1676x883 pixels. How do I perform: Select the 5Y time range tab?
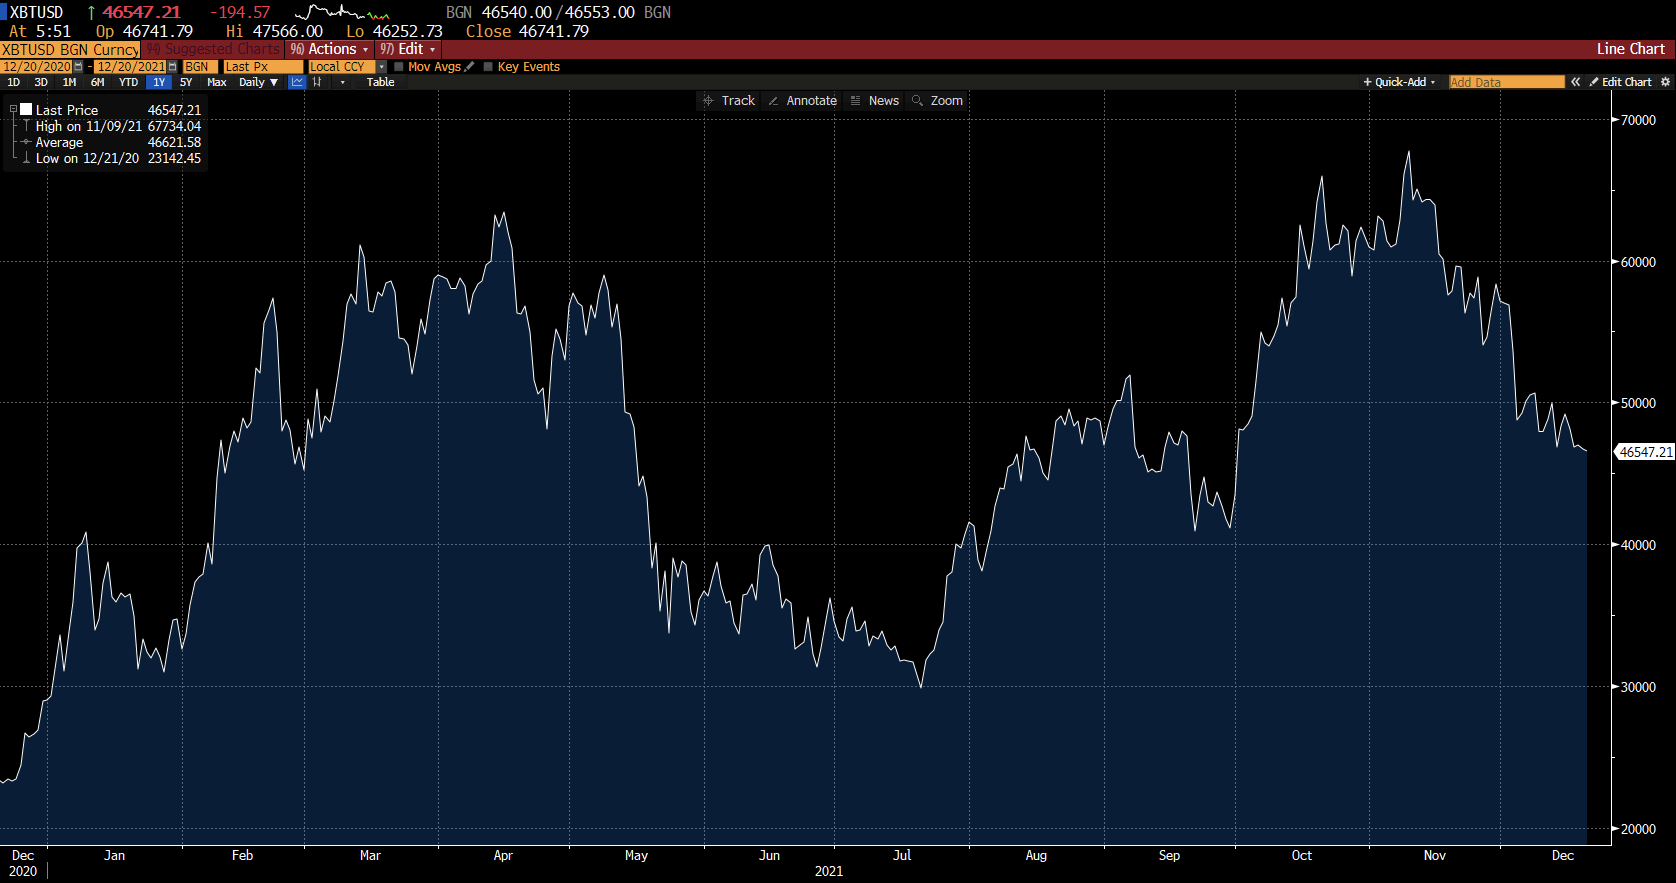coord(186,82)
